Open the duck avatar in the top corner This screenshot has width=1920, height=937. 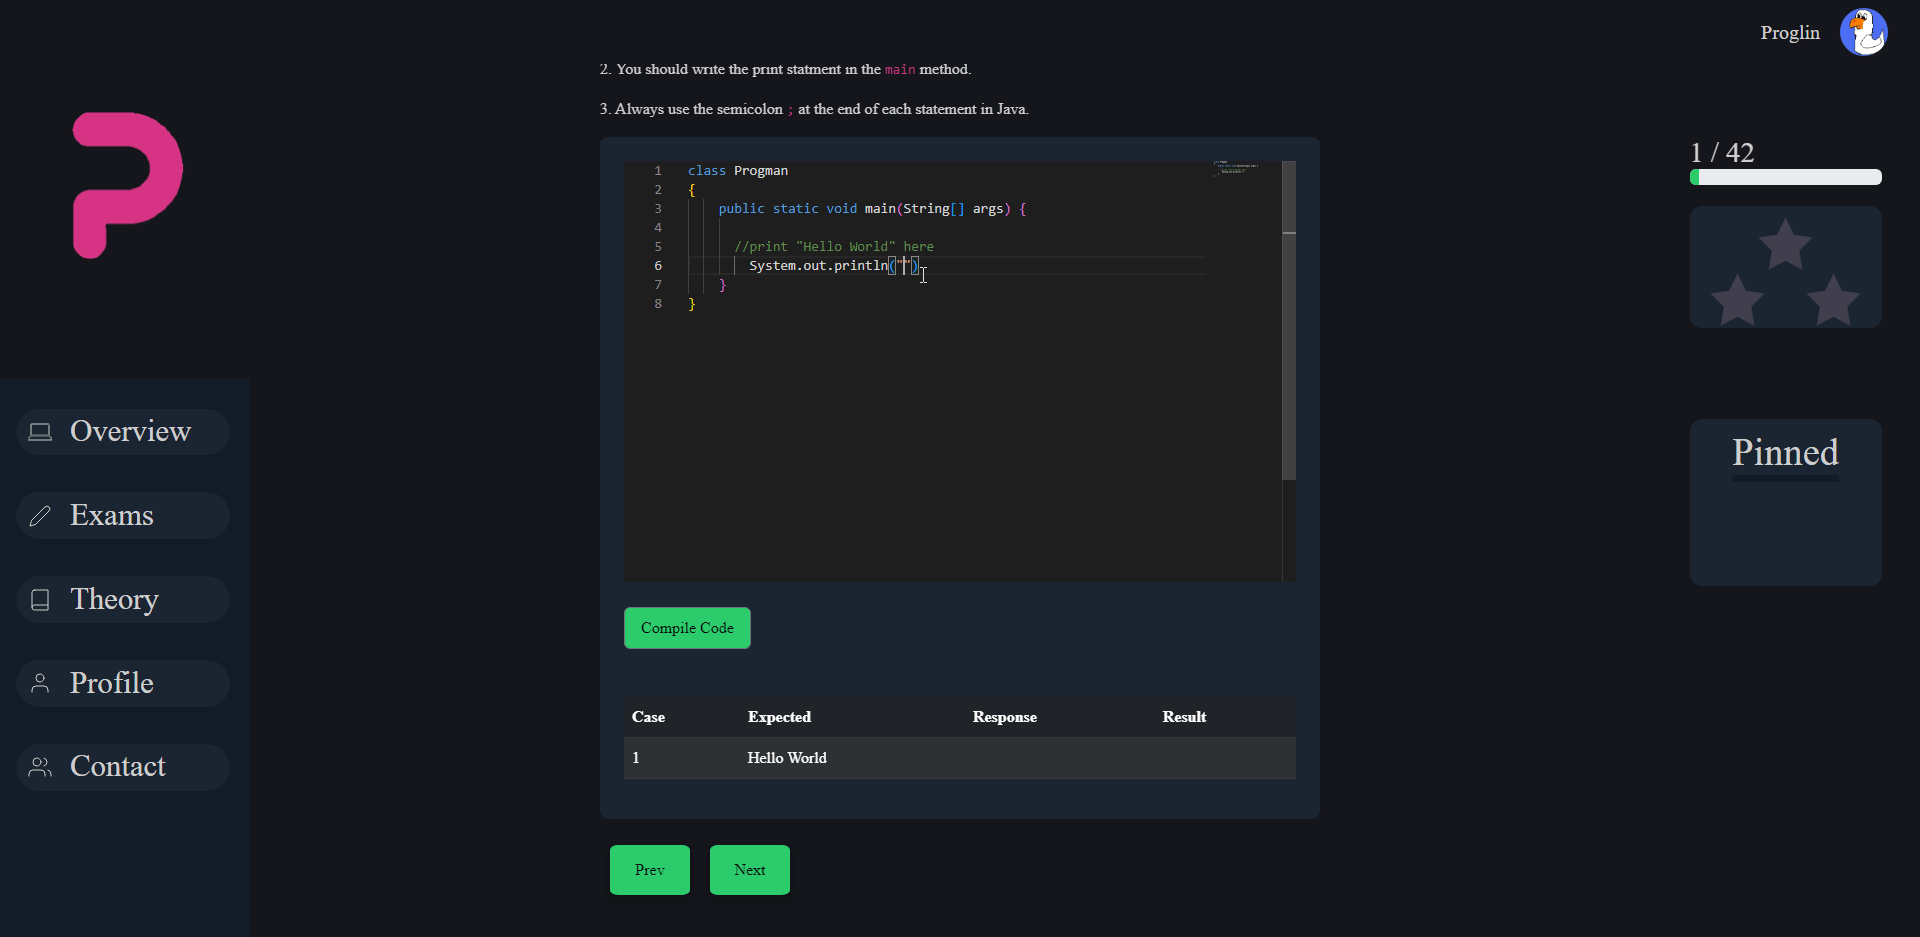[x=1863, y=32]
